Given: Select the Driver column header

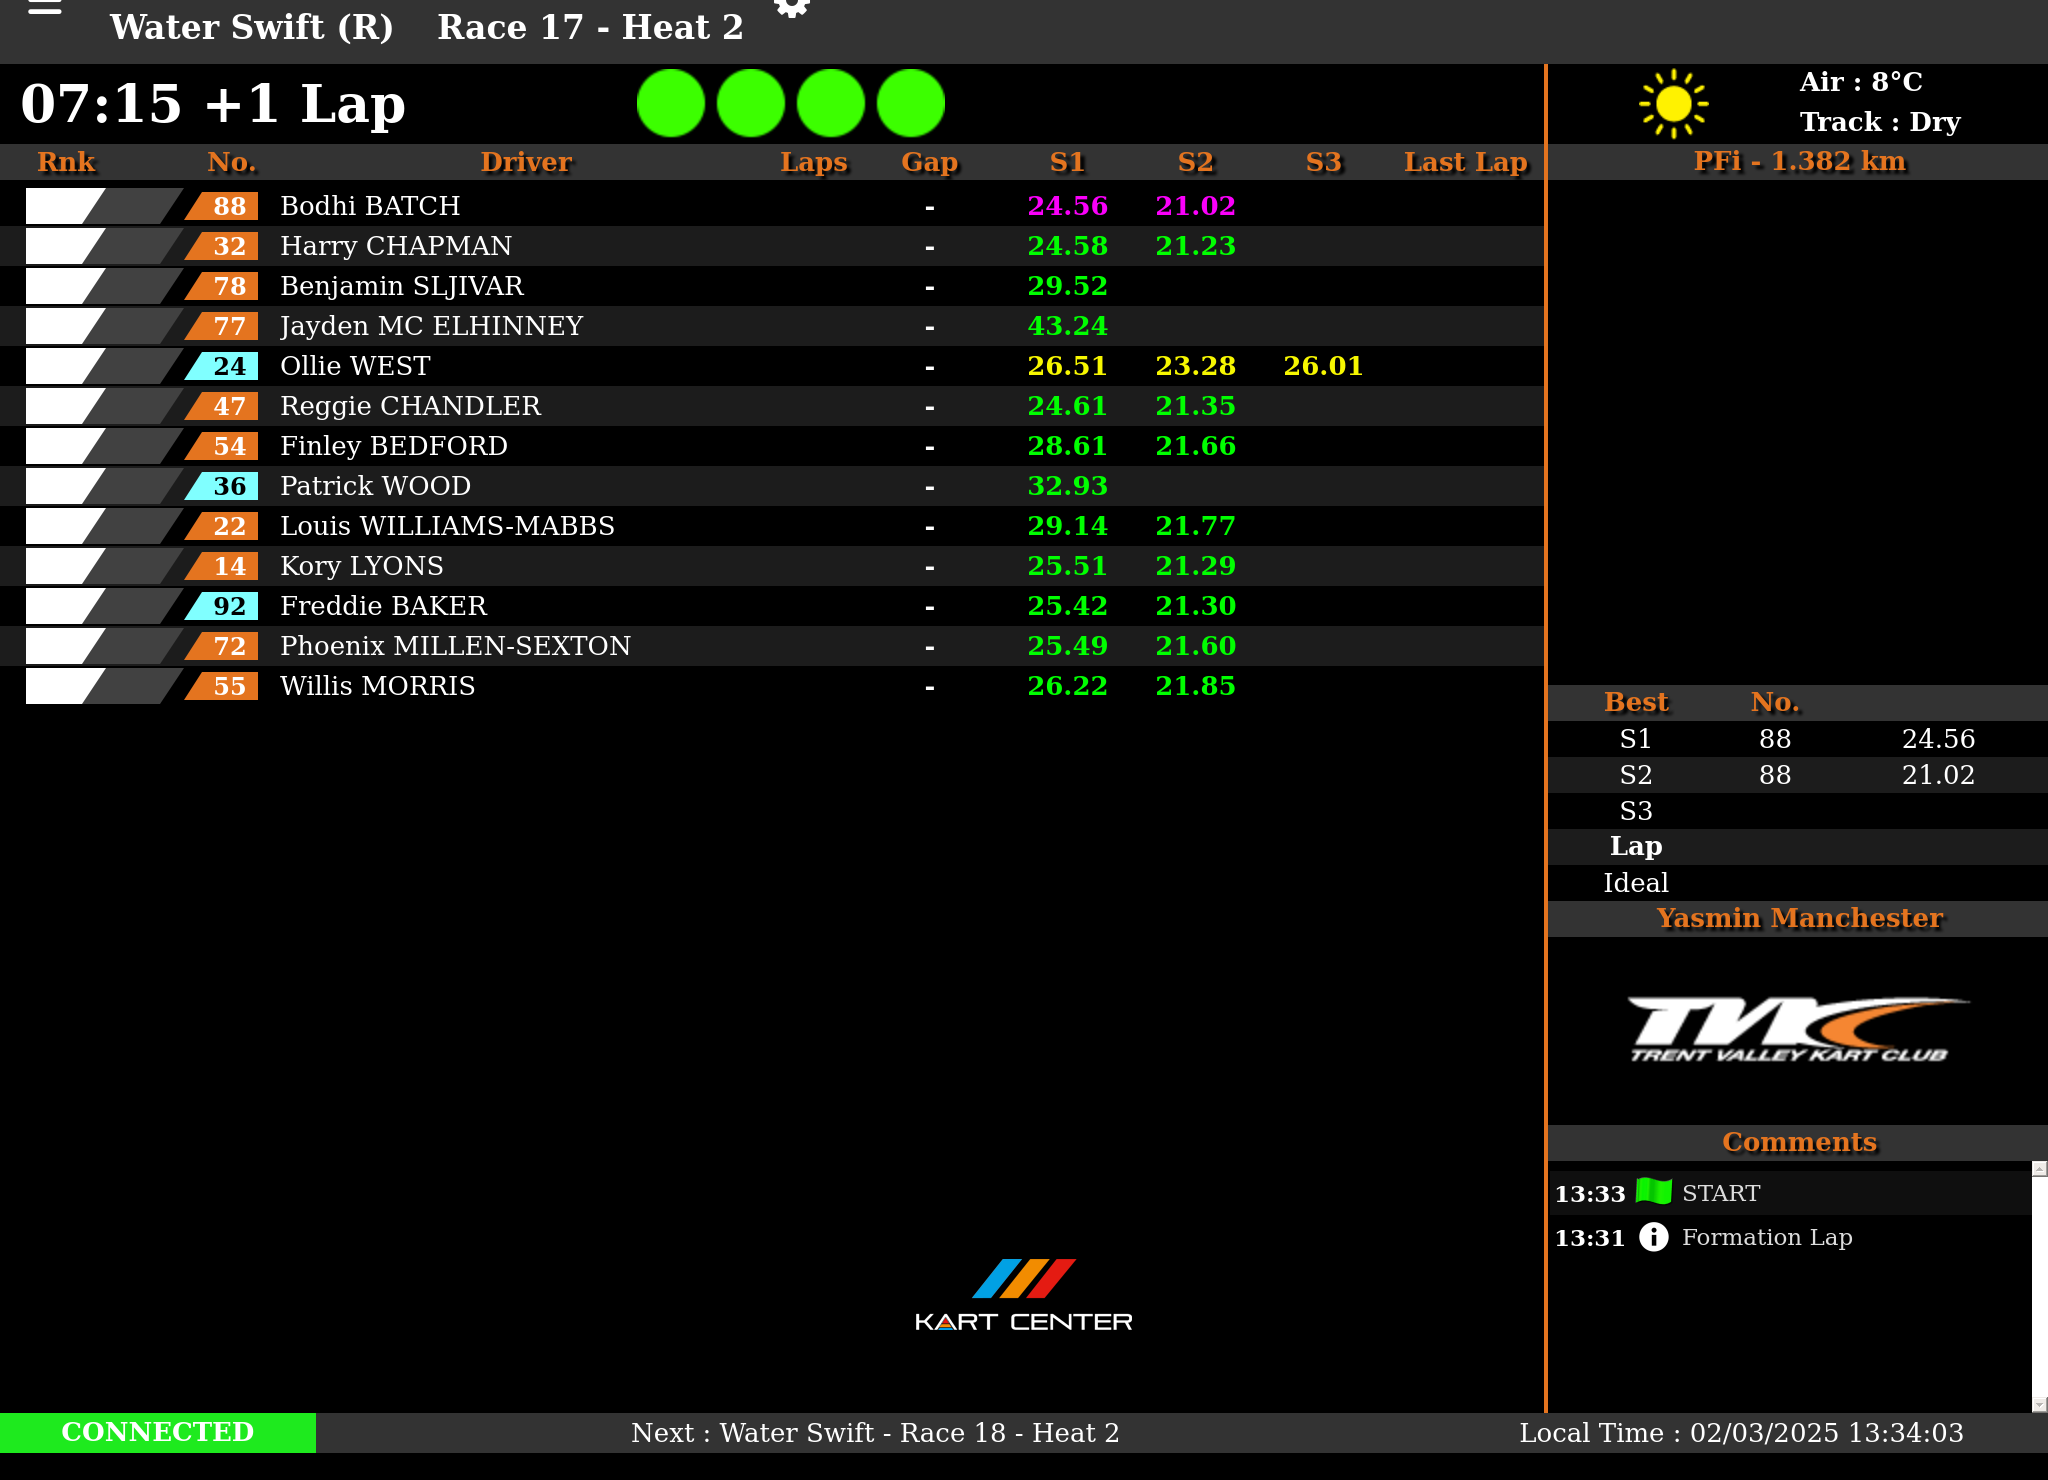Looking at the screenshot, I should point(526,162).
